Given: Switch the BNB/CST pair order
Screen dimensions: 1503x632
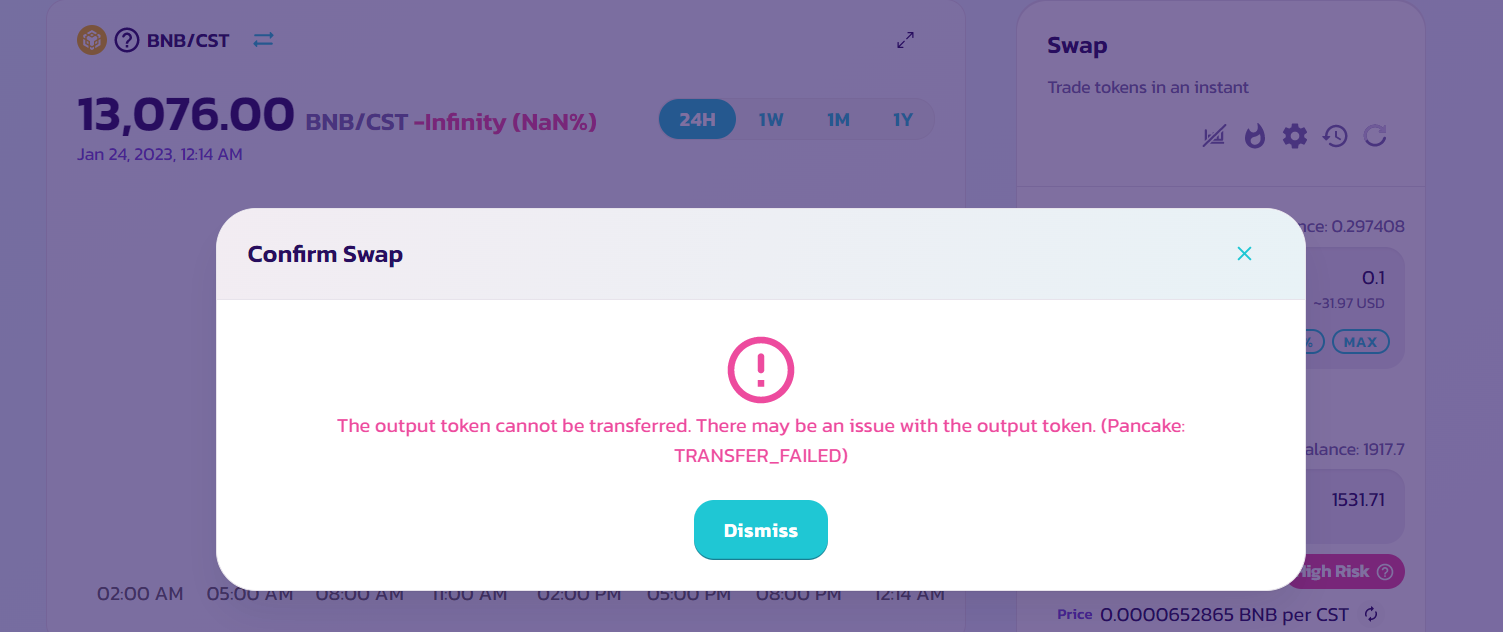Looking at the screenshot, I should 263,40.
